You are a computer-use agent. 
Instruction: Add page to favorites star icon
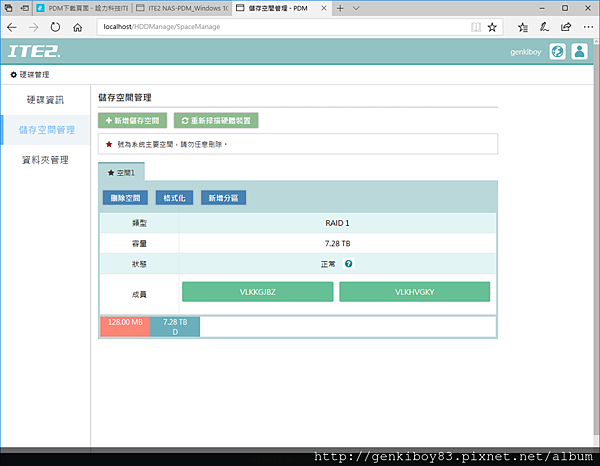492,27
